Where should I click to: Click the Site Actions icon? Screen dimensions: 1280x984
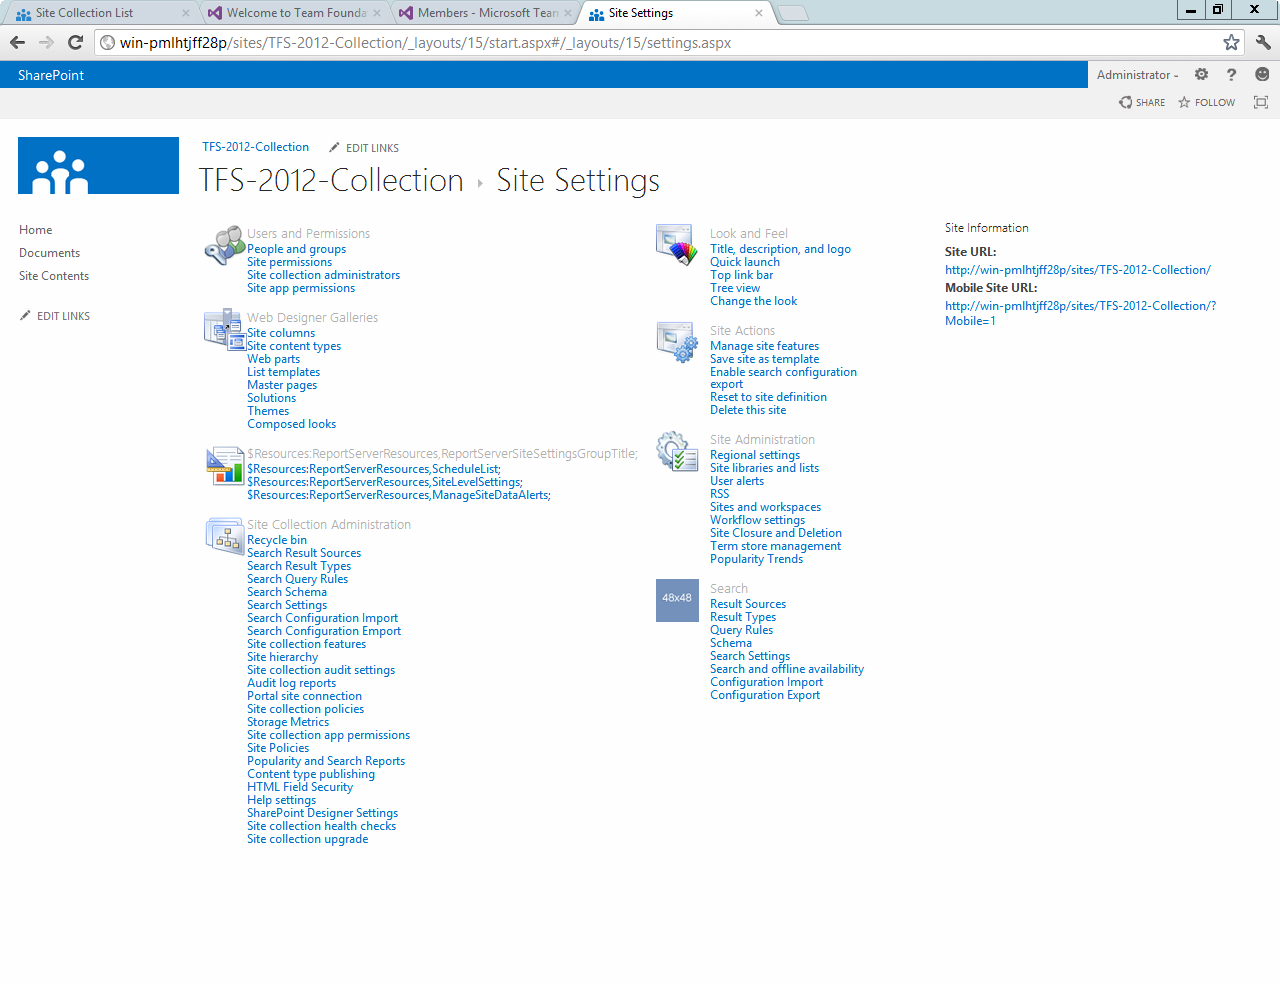point(676,341)
